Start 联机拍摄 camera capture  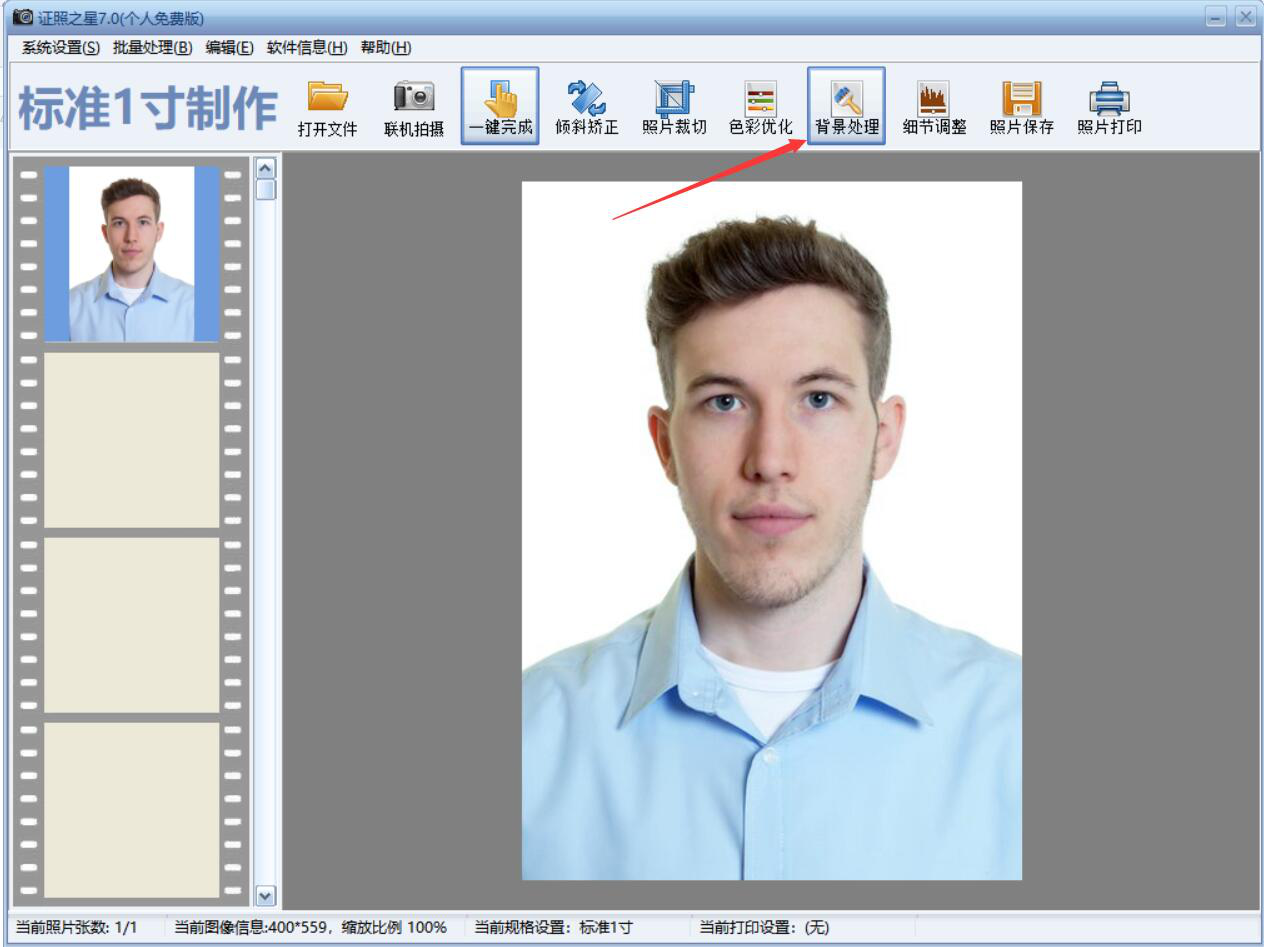click(x=414, y=107)
